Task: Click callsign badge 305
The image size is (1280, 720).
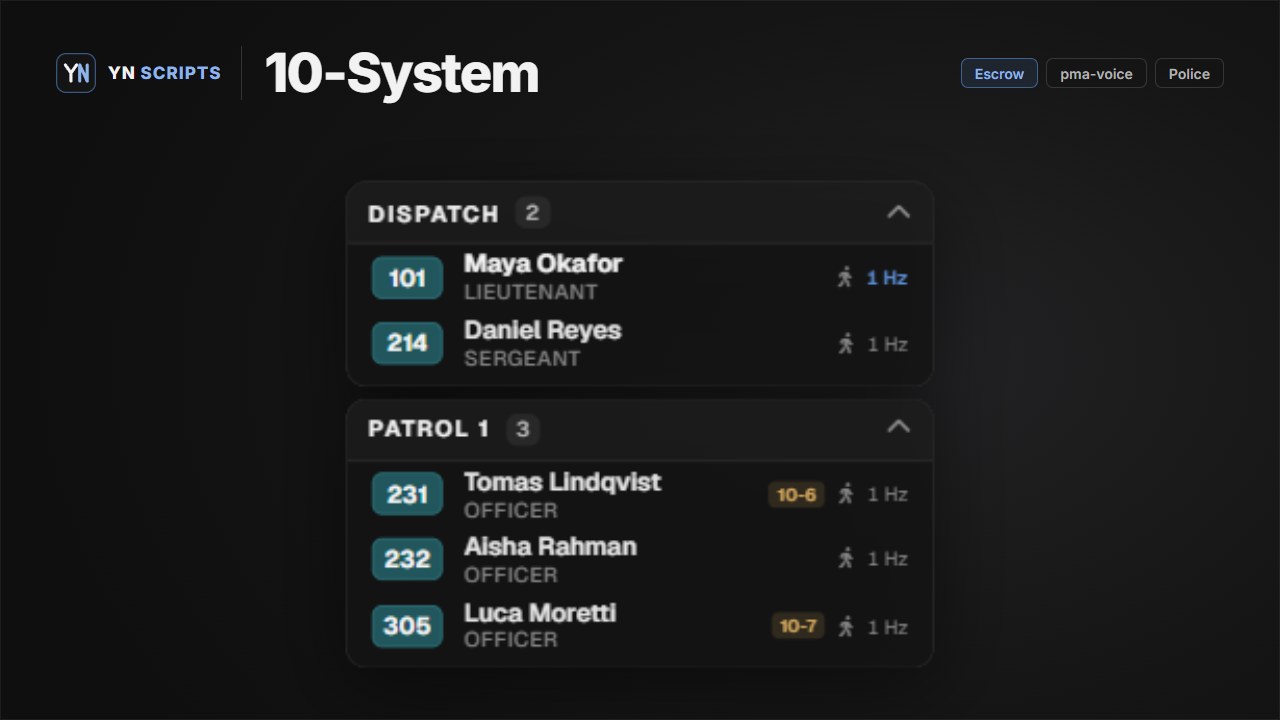Action: (x=407, y=626)
